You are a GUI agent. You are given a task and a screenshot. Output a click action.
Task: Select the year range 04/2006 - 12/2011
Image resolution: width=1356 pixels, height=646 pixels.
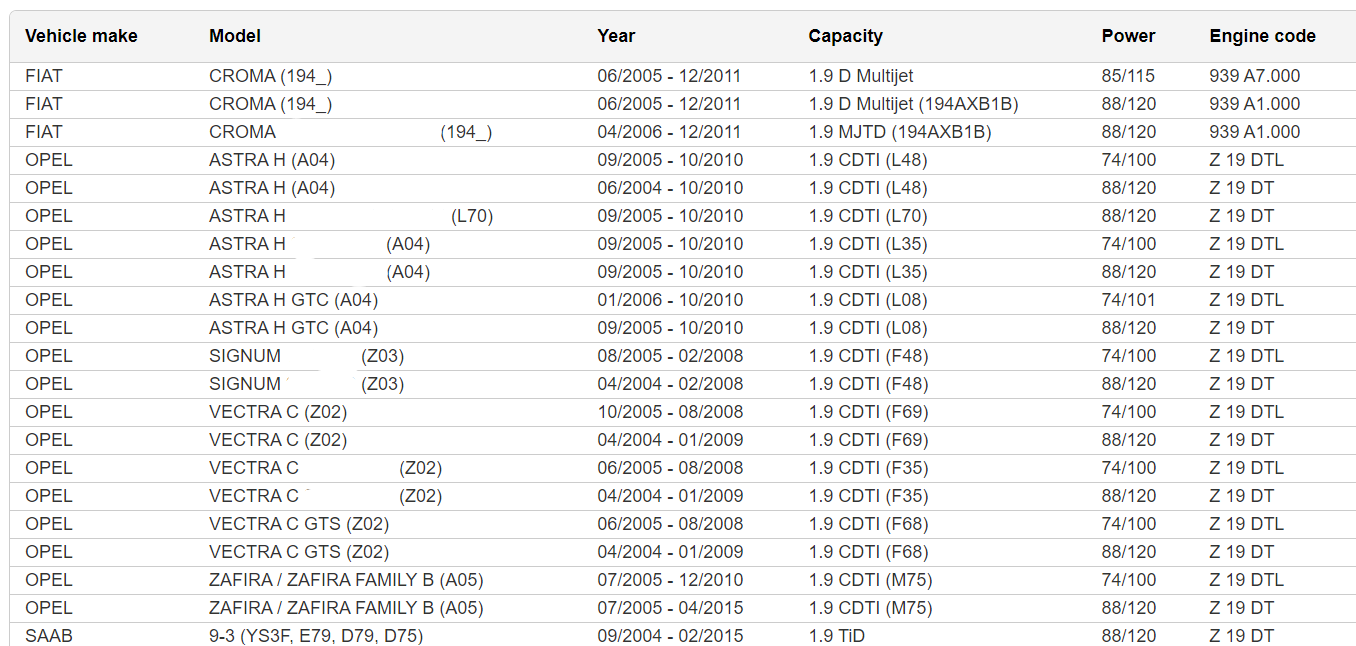pyautogui.click(x=669, y=132)
